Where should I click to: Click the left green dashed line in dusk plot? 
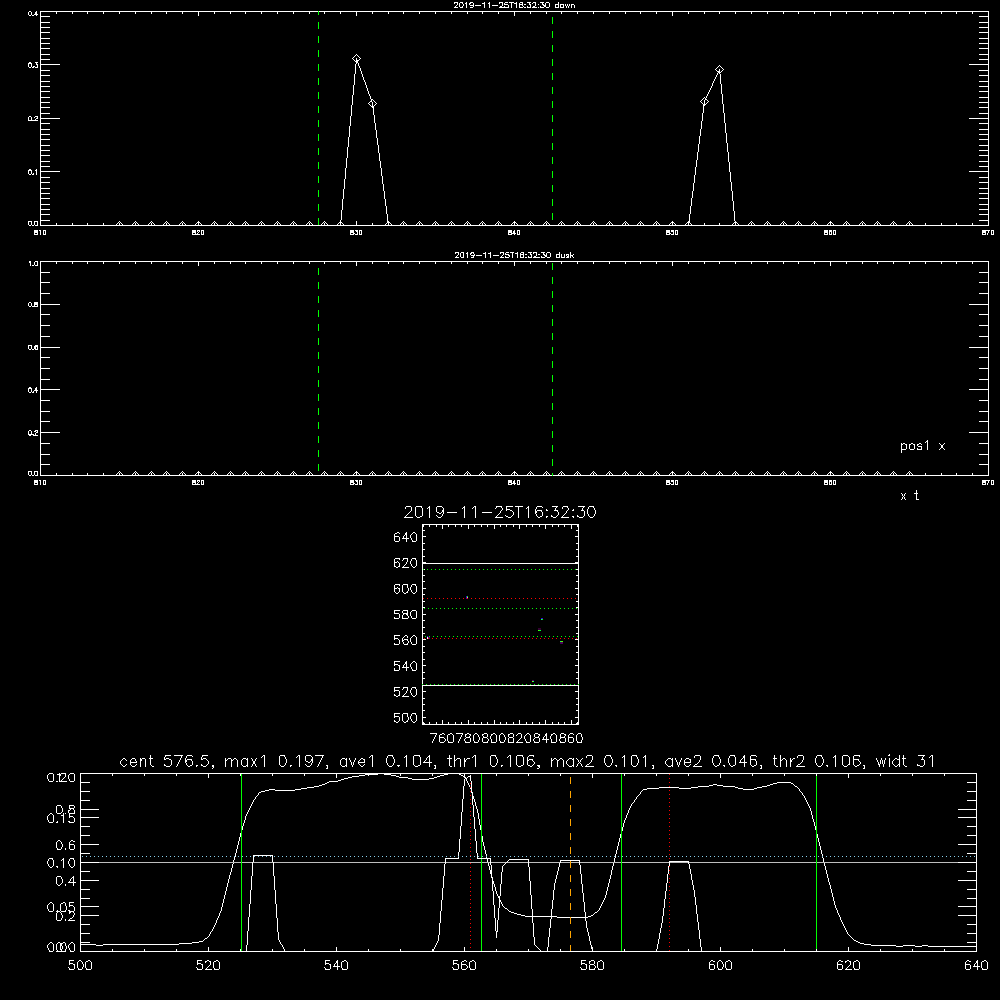tap(318, 369)
